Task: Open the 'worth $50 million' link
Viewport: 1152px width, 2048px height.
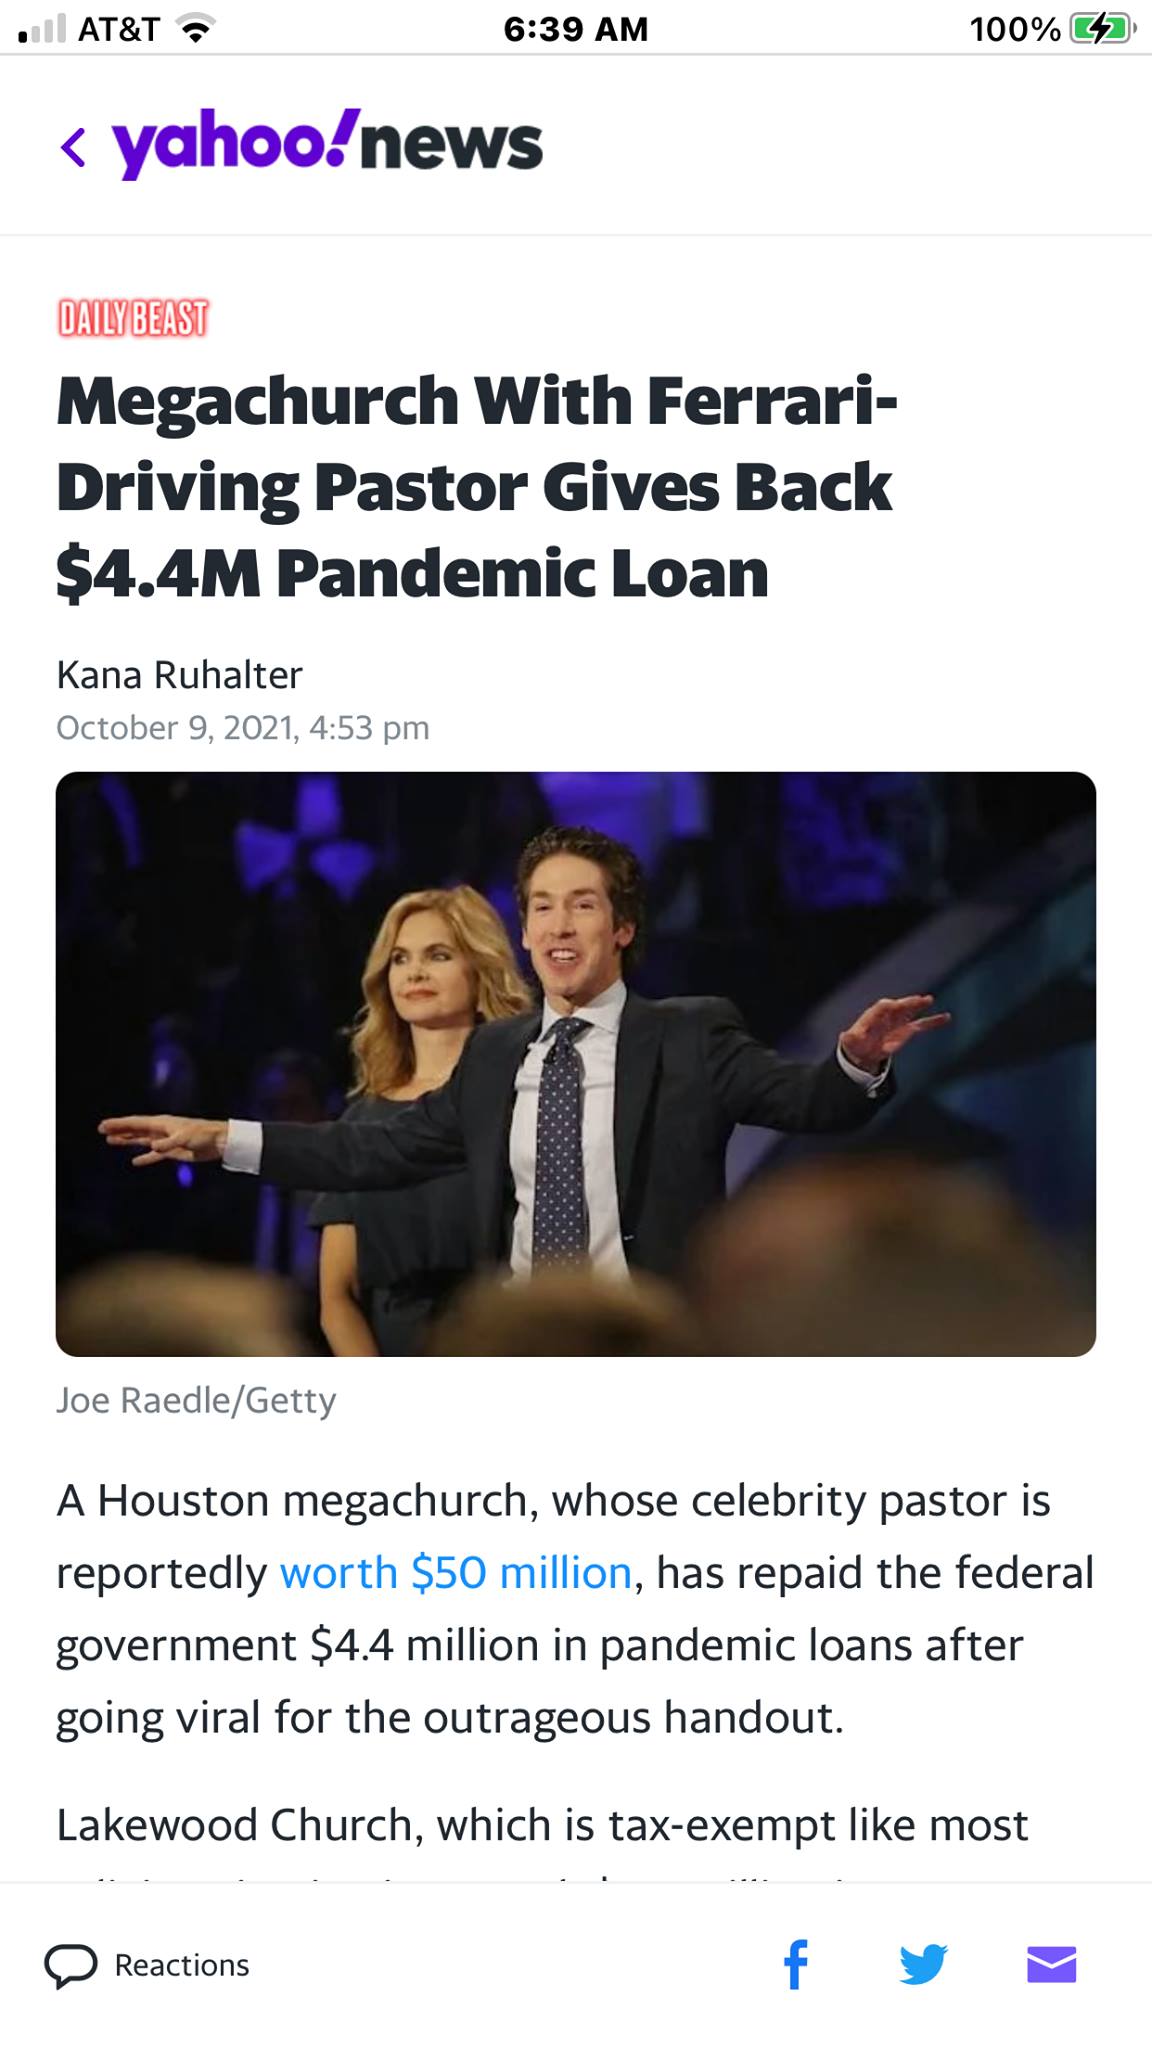Action: pos(455,1573)
